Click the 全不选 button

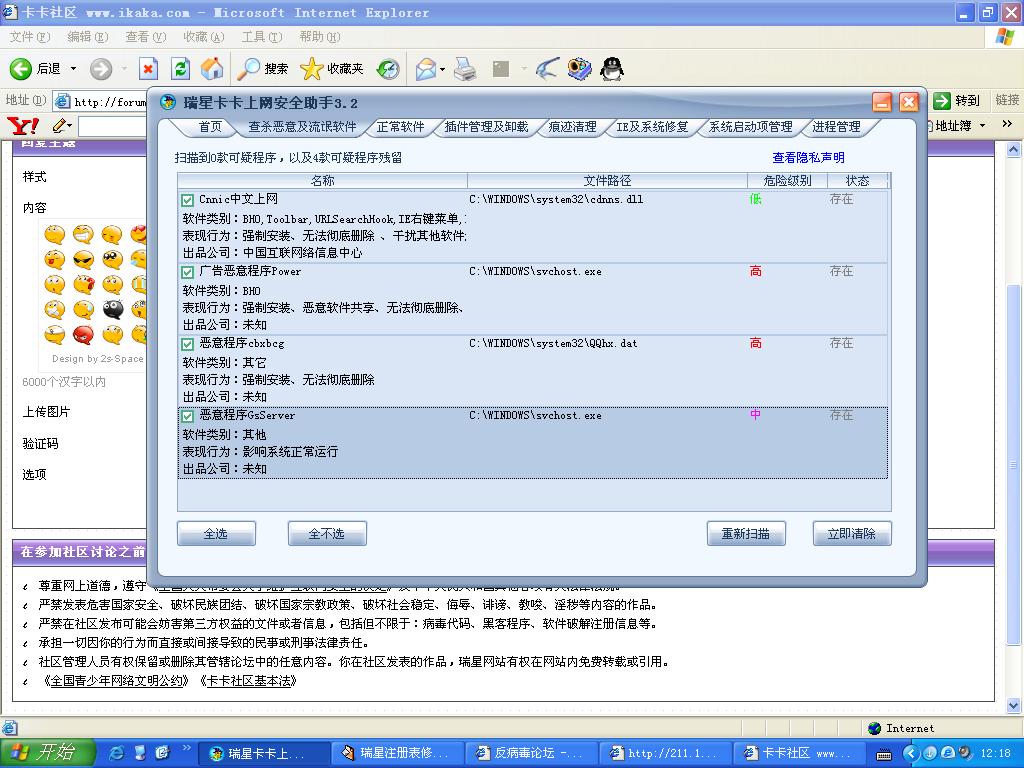327,534
